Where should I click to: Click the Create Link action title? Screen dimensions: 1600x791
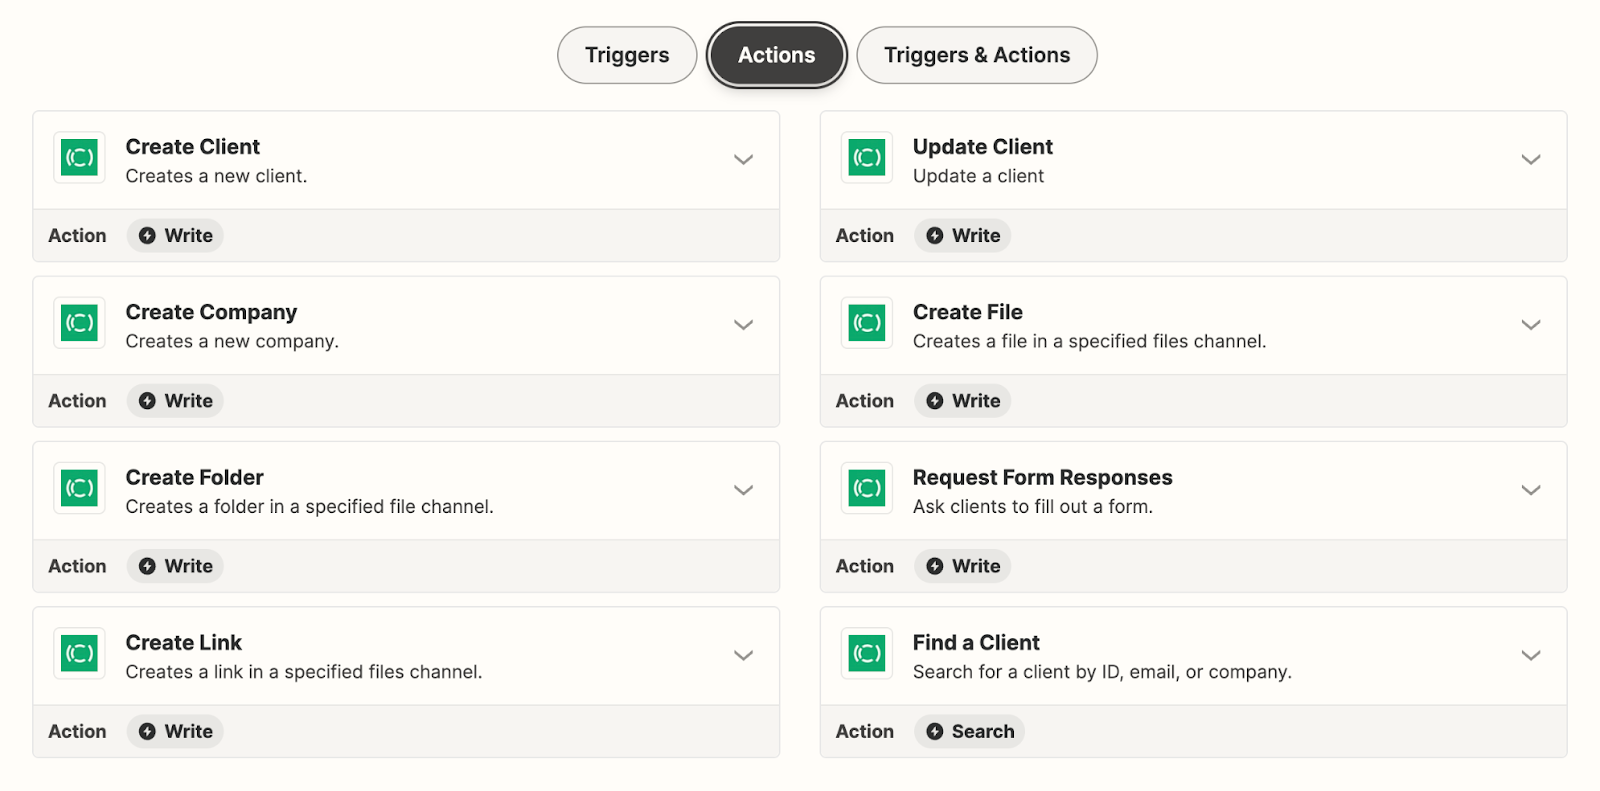[184, 643]
